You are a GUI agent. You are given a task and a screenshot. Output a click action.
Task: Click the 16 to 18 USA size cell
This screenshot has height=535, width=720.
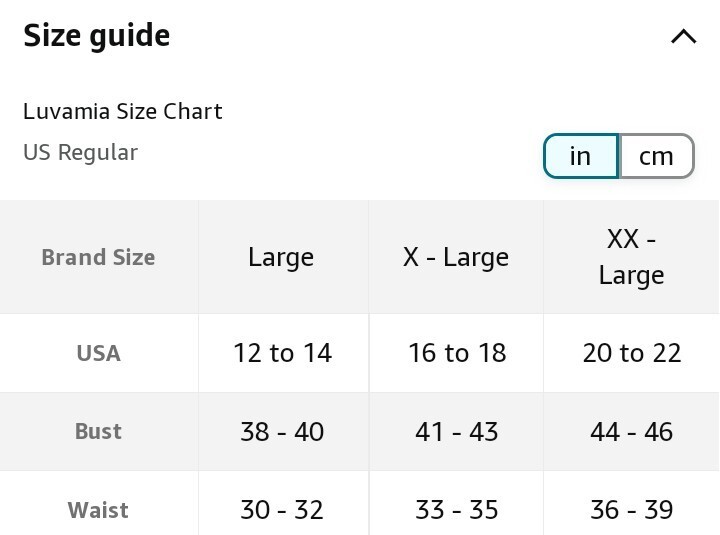click(457, 353)
